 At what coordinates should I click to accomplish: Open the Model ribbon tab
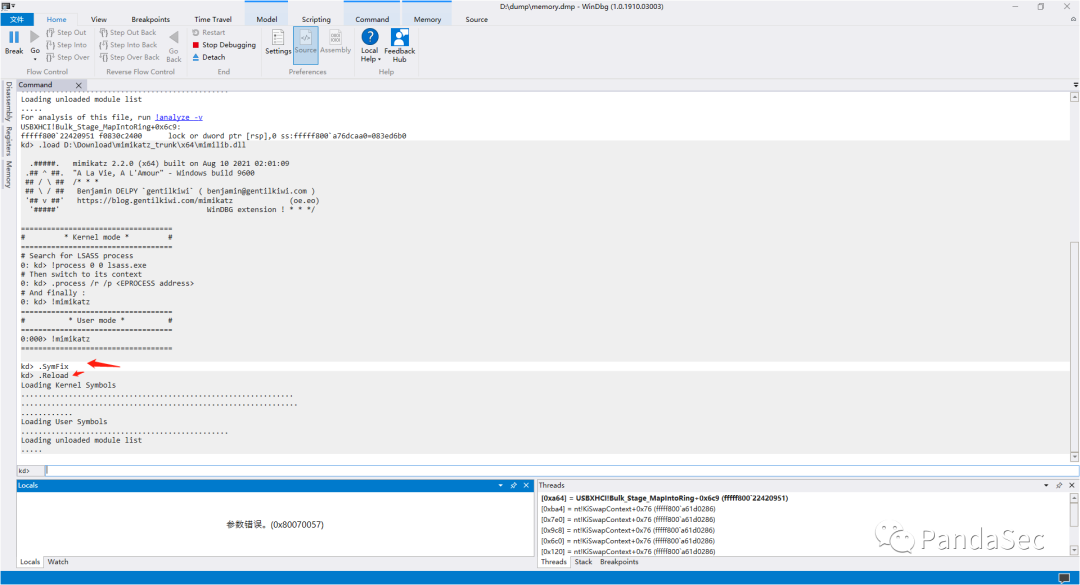point(267,19)
